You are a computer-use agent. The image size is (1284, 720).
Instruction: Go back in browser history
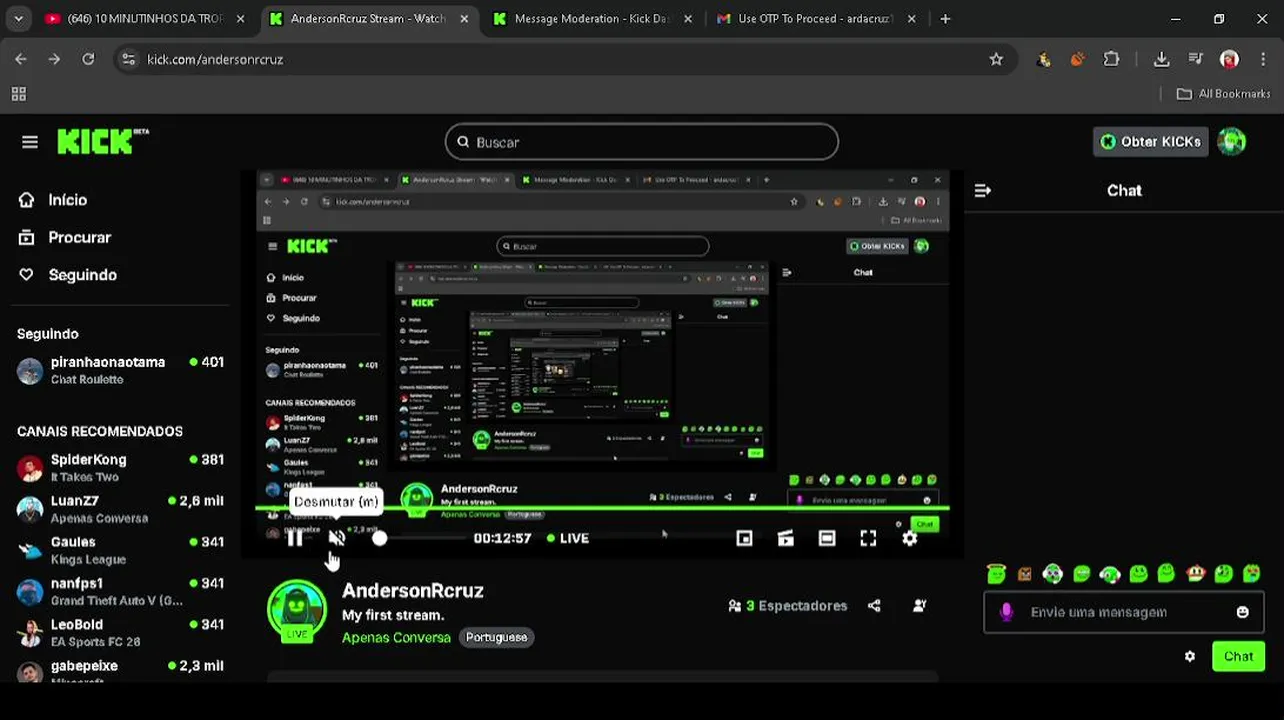[21, 59]
